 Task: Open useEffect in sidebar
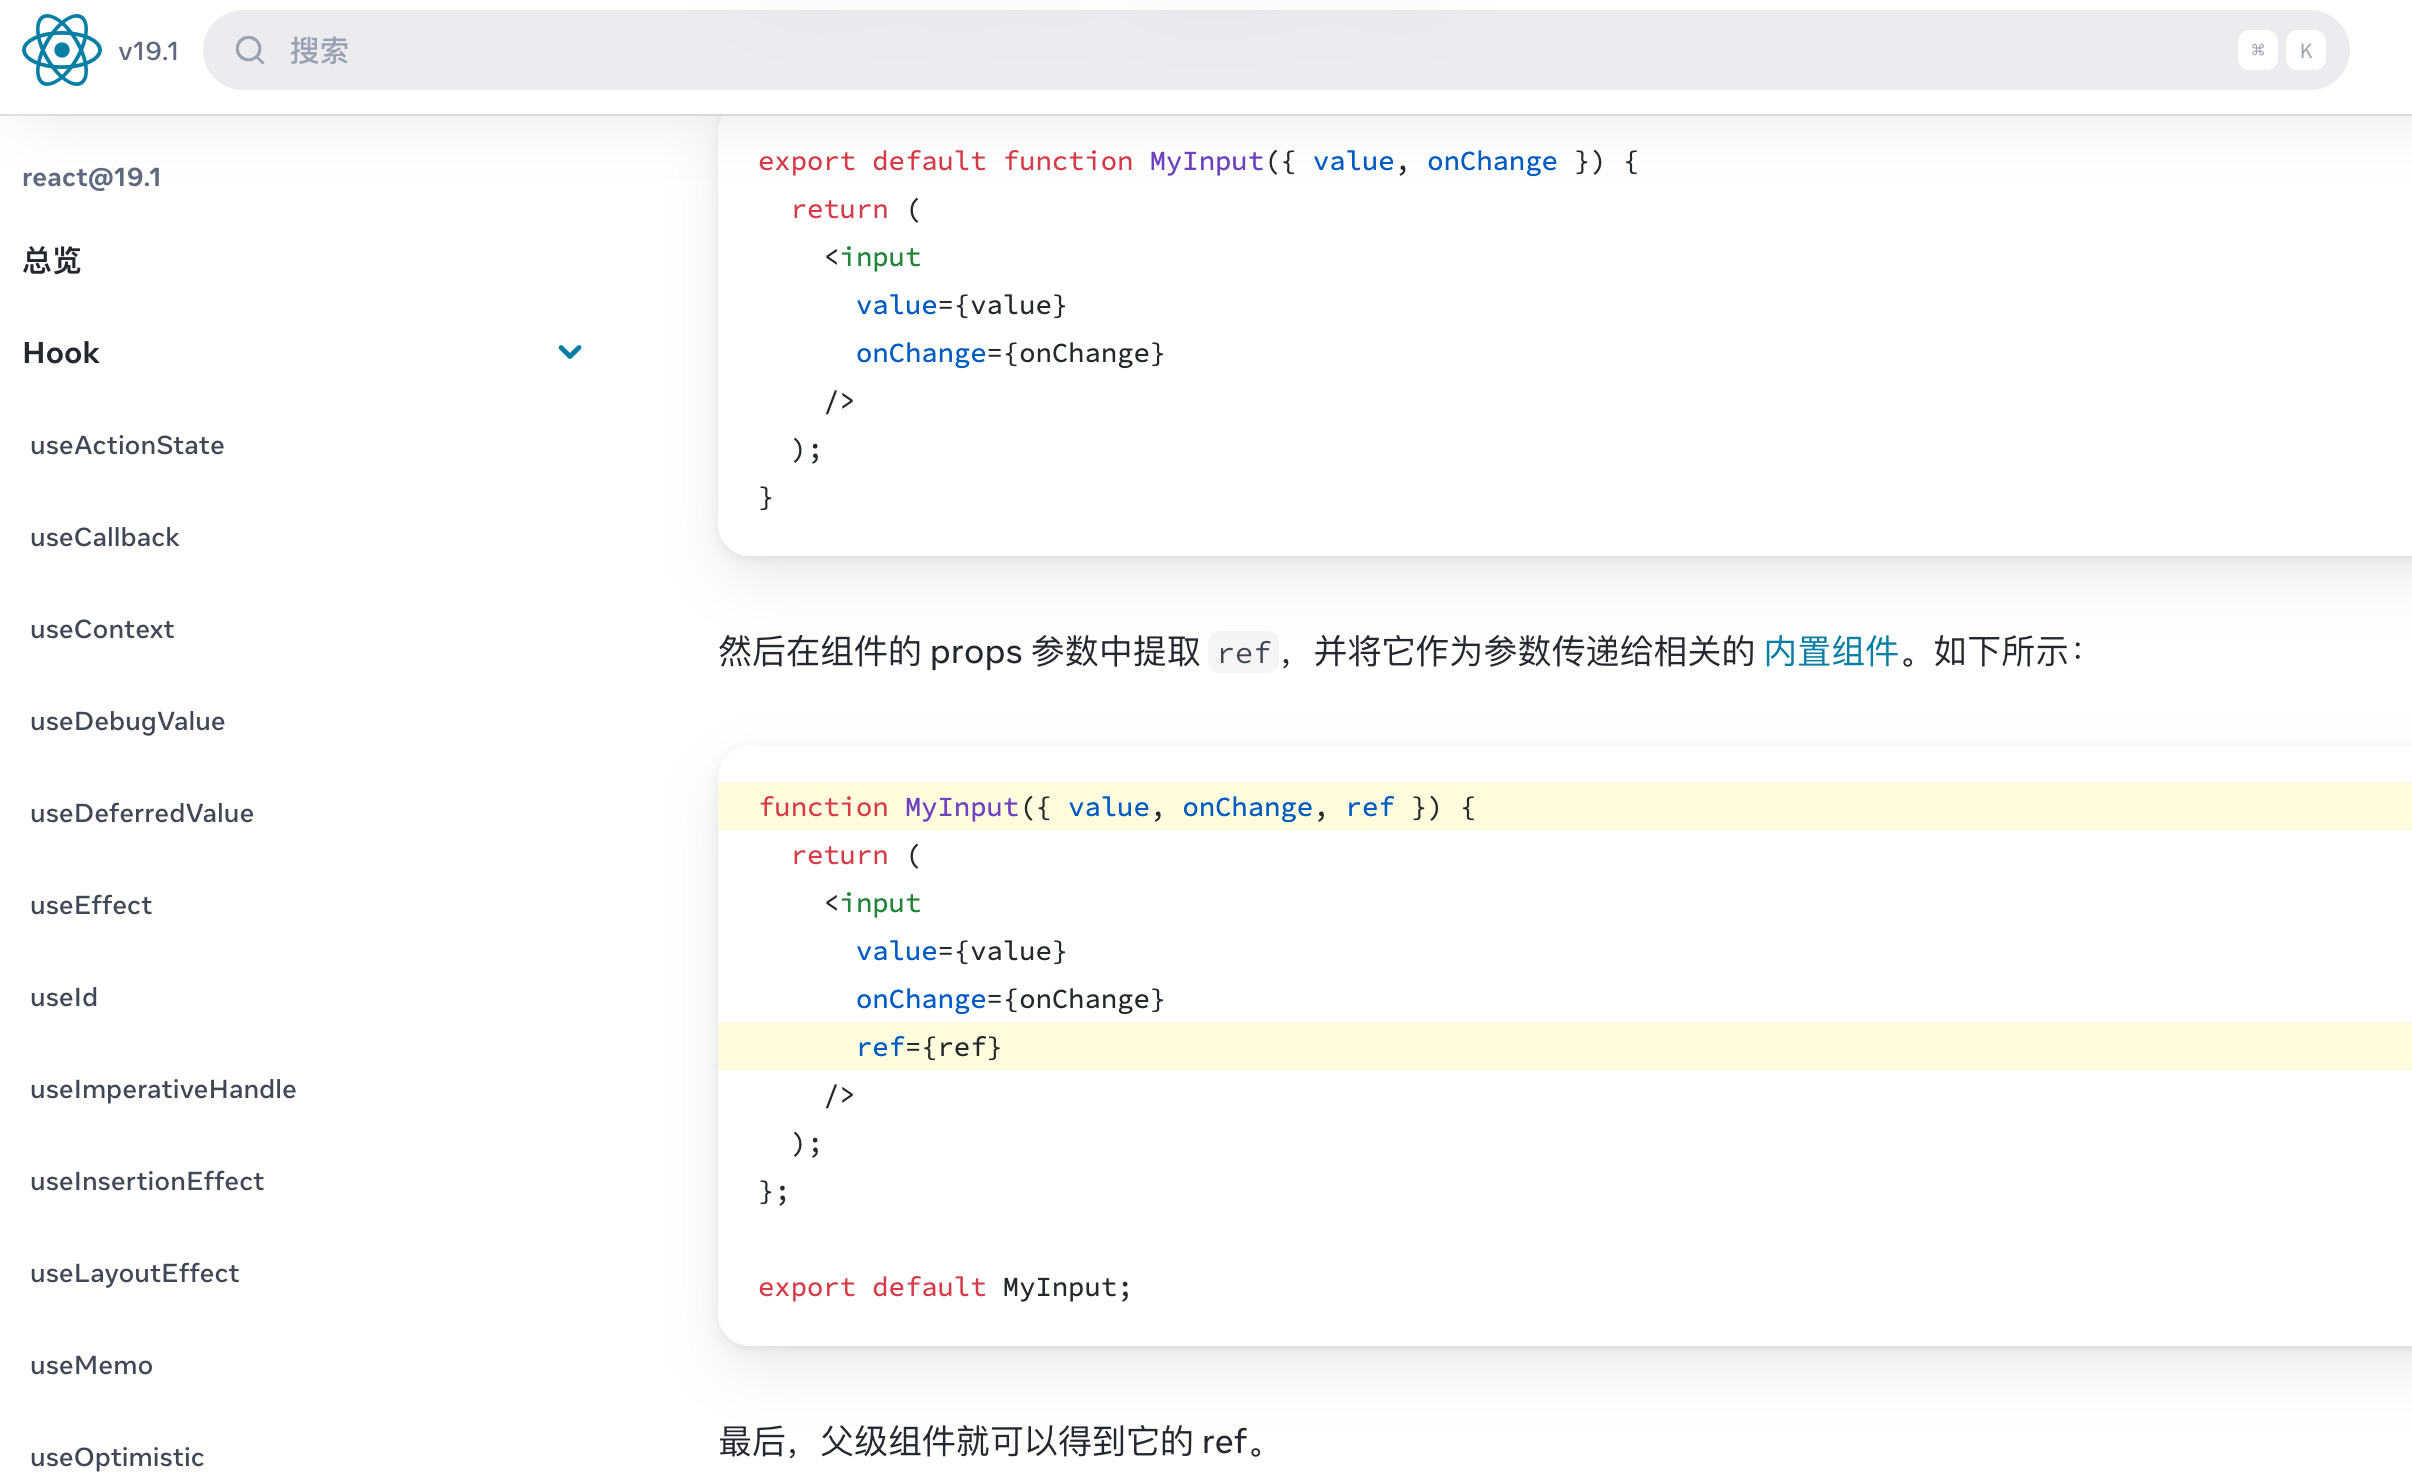[x=91, y=905]
